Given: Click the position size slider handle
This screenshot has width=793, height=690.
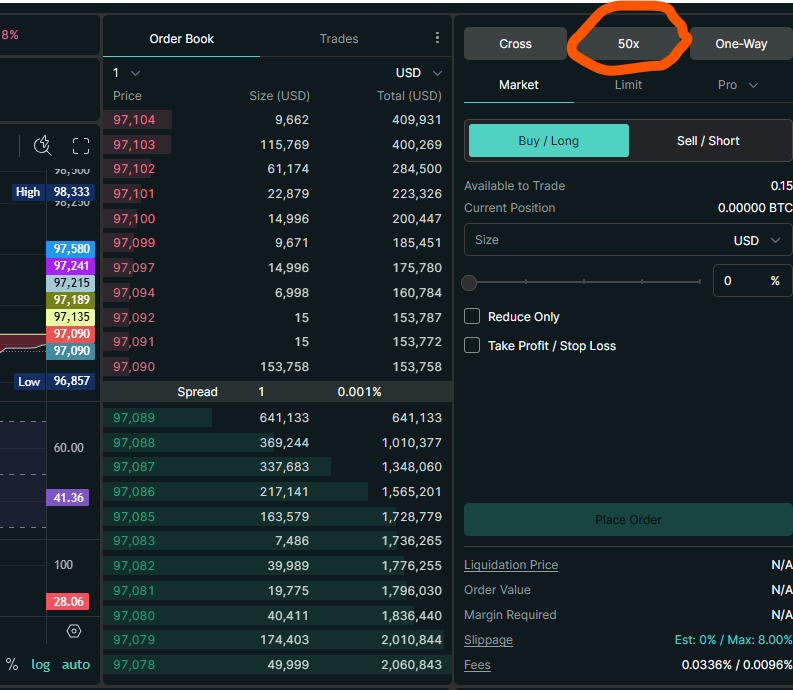Looking at the screenshot, I should [x=469, y=283].
